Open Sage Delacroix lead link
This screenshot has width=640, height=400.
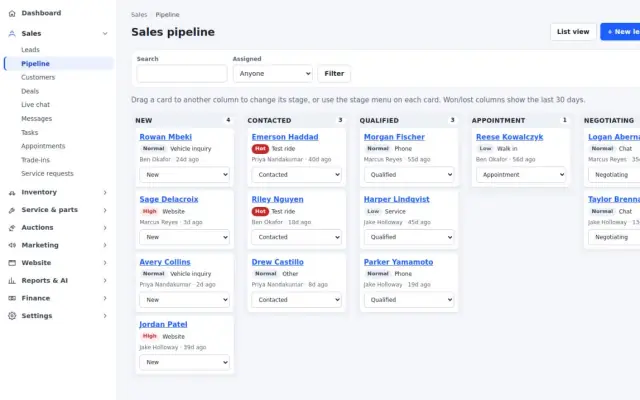point(169,200)
